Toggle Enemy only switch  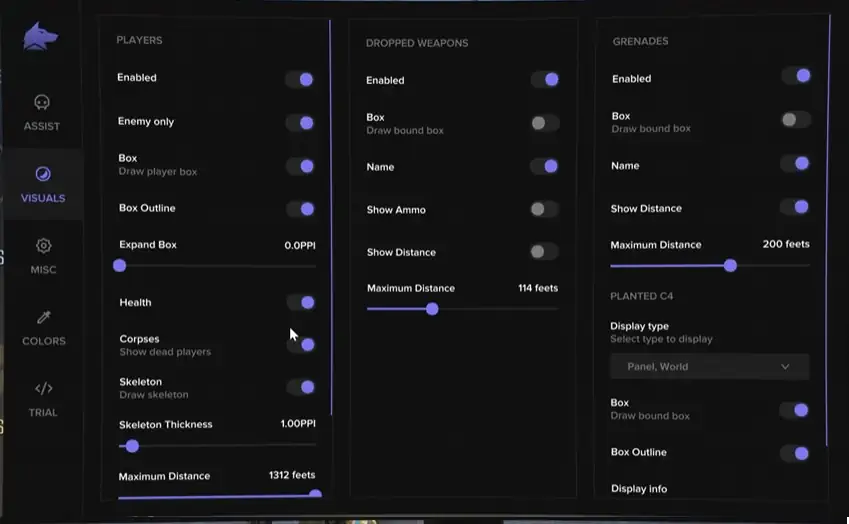click(x=301, y=123)
